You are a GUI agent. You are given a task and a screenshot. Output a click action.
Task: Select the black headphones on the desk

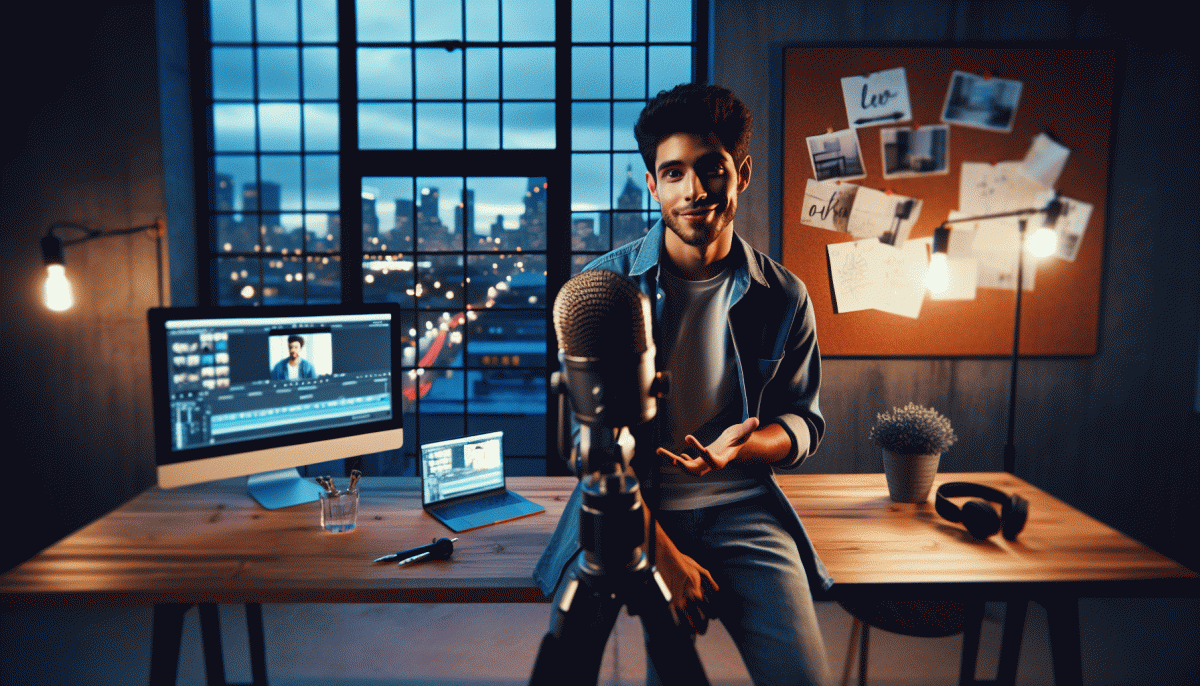[980, 510]
